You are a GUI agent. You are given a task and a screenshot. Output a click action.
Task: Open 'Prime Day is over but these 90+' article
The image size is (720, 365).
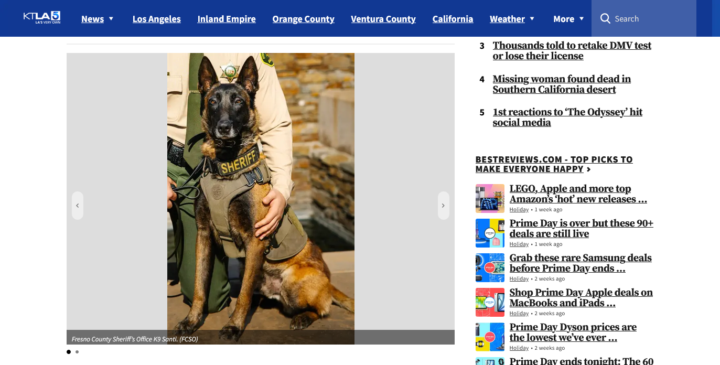tap(581, 228)
